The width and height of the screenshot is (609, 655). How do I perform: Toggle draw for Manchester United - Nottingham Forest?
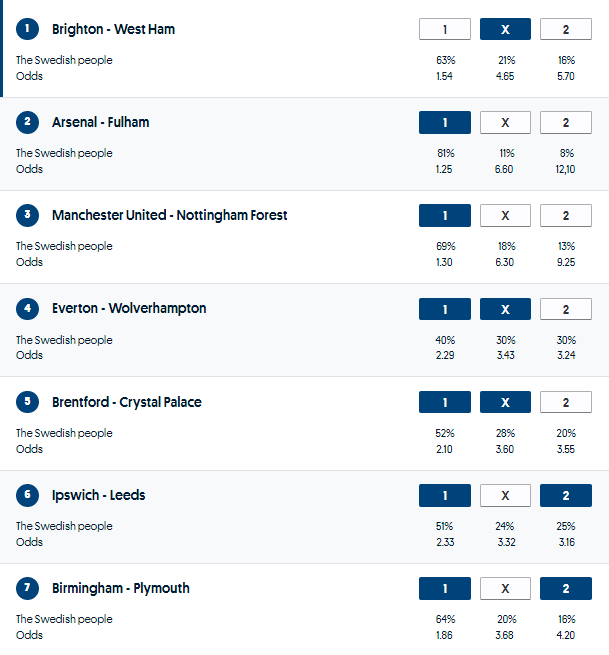tap(505, 215)
